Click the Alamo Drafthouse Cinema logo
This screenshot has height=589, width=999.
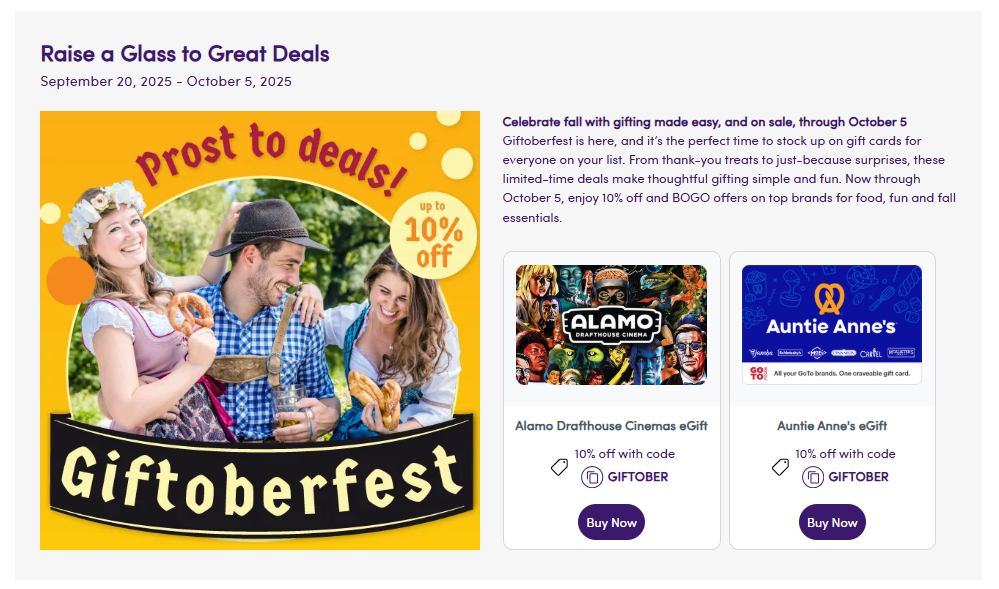coord(612,324)
